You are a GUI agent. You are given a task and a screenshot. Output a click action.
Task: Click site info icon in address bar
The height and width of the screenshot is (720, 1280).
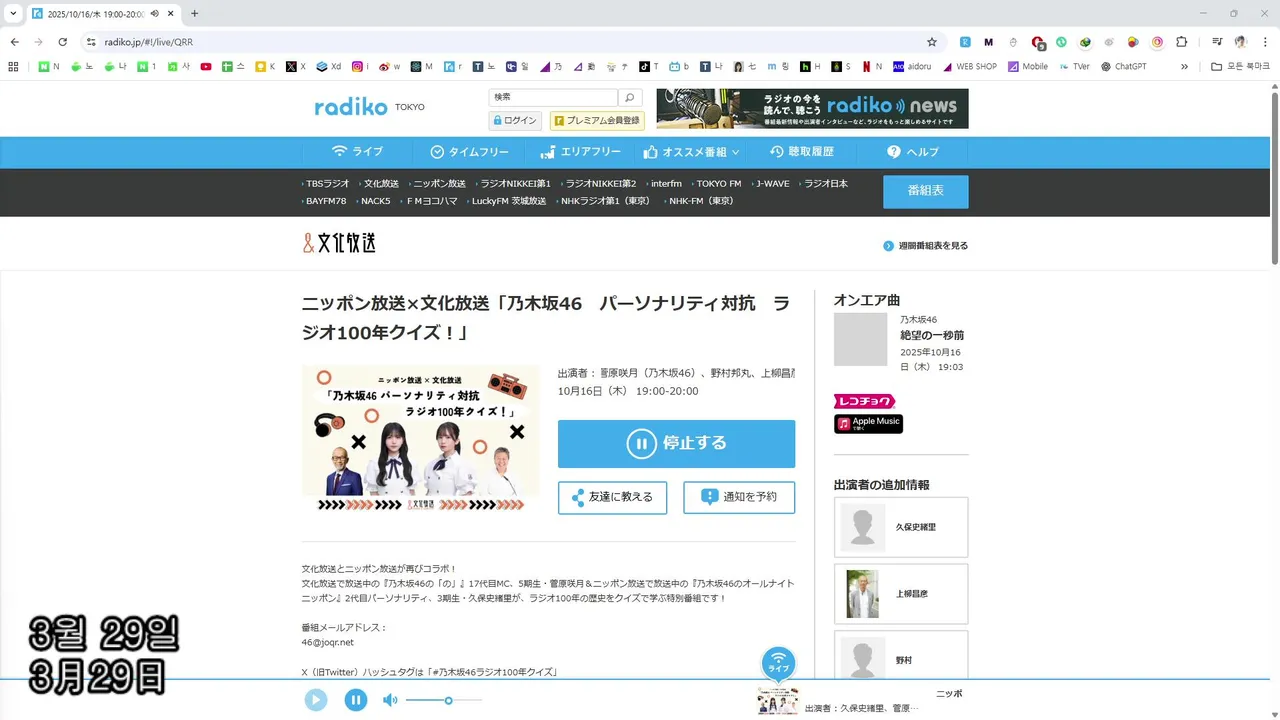coord(91,42)
